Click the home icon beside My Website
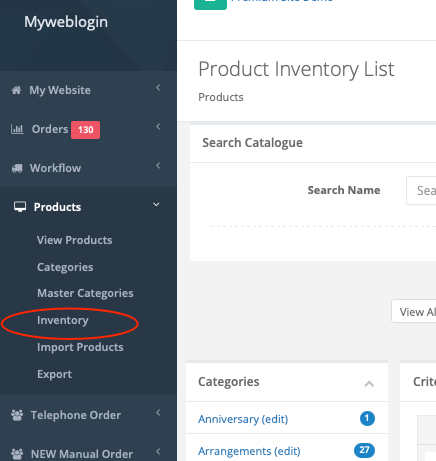The image size is (436, 461). [x=16, y=90]
